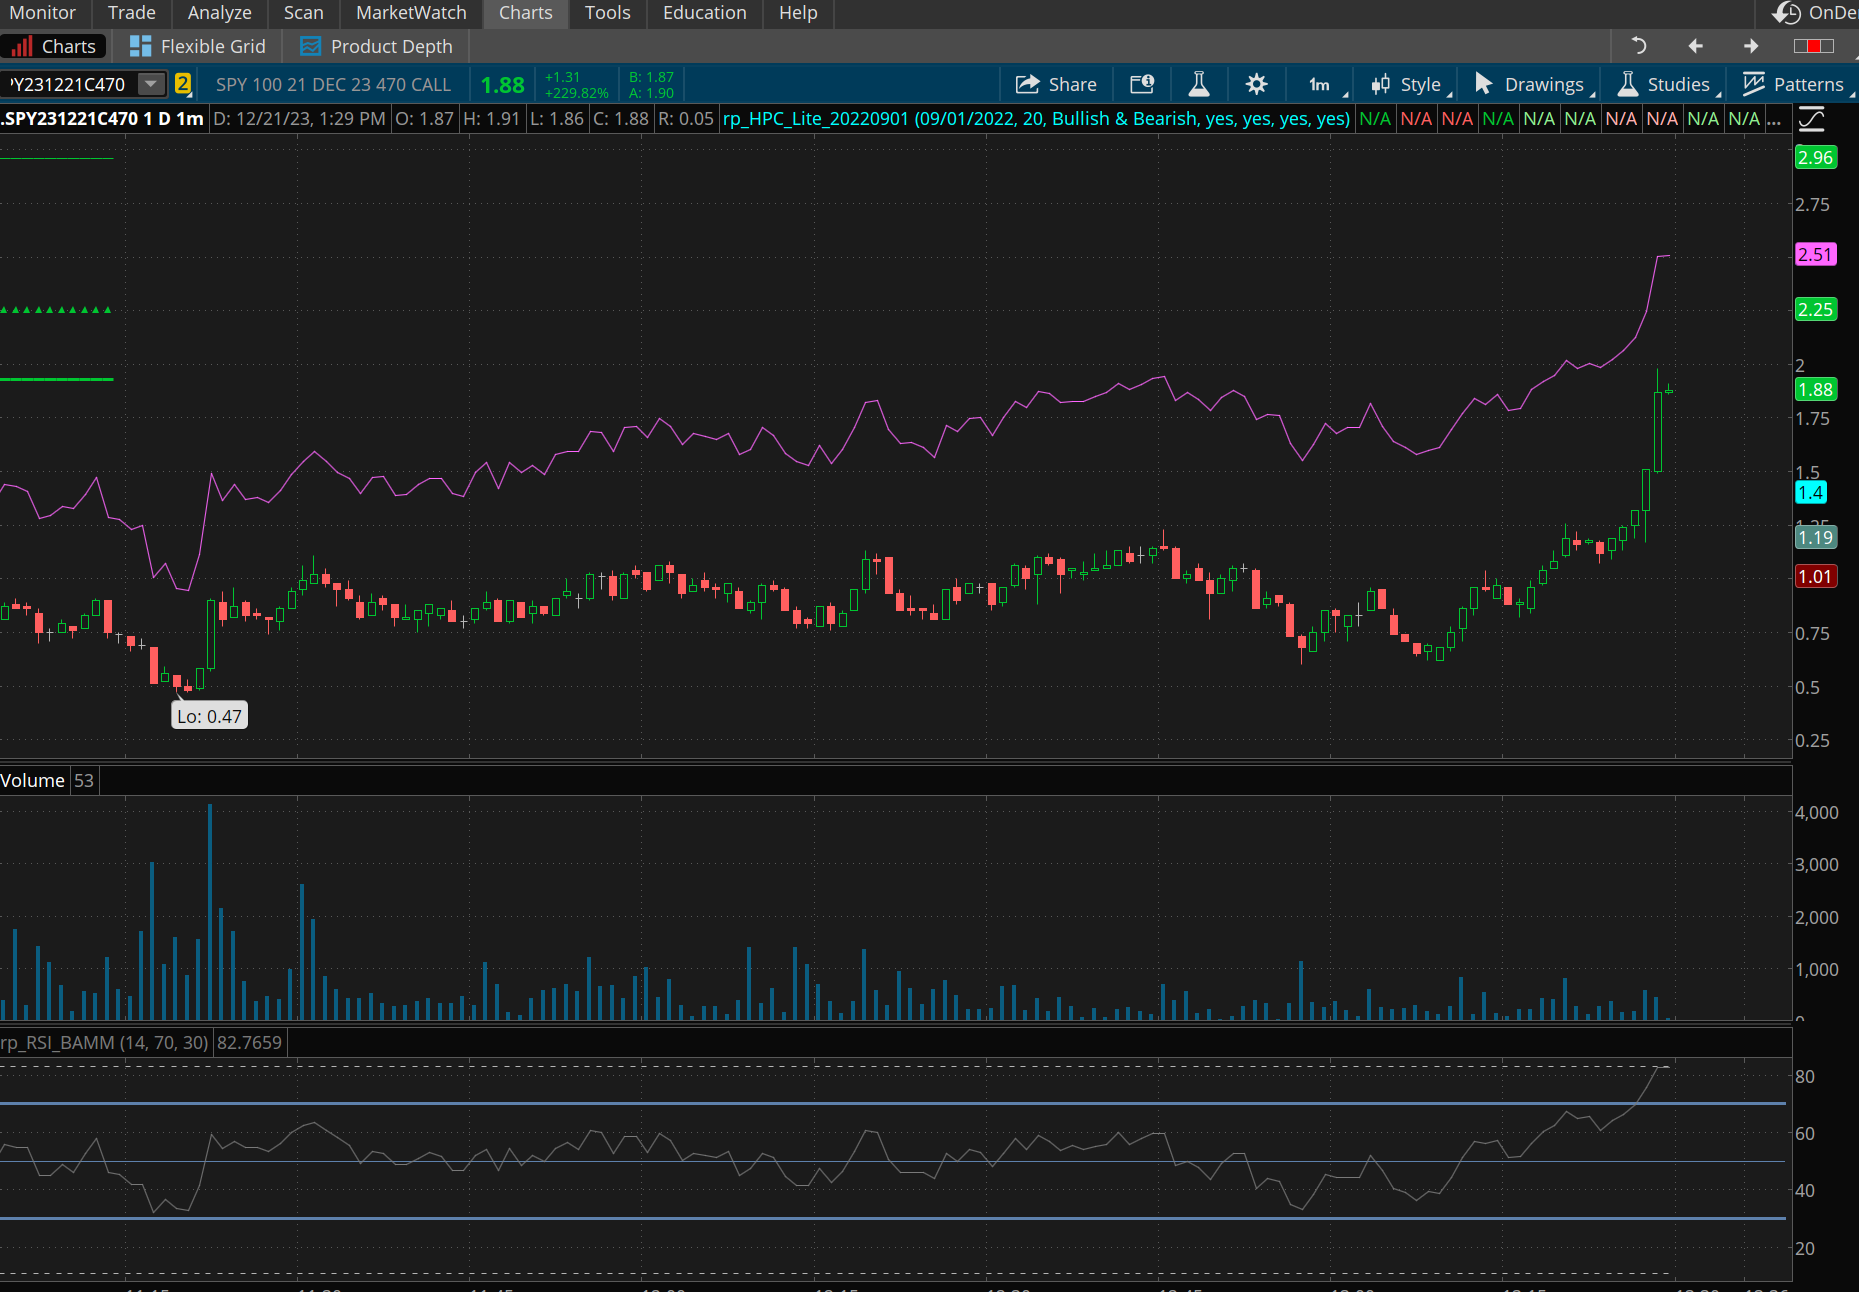
Task: Click the magenta 2.51 price label
Action: pyautogui.click(x=1814, y=255)
